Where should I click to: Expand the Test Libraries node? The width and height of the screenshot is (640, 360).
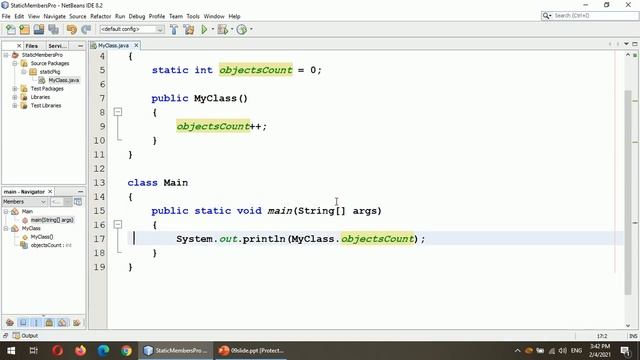[x=15, y=105]
